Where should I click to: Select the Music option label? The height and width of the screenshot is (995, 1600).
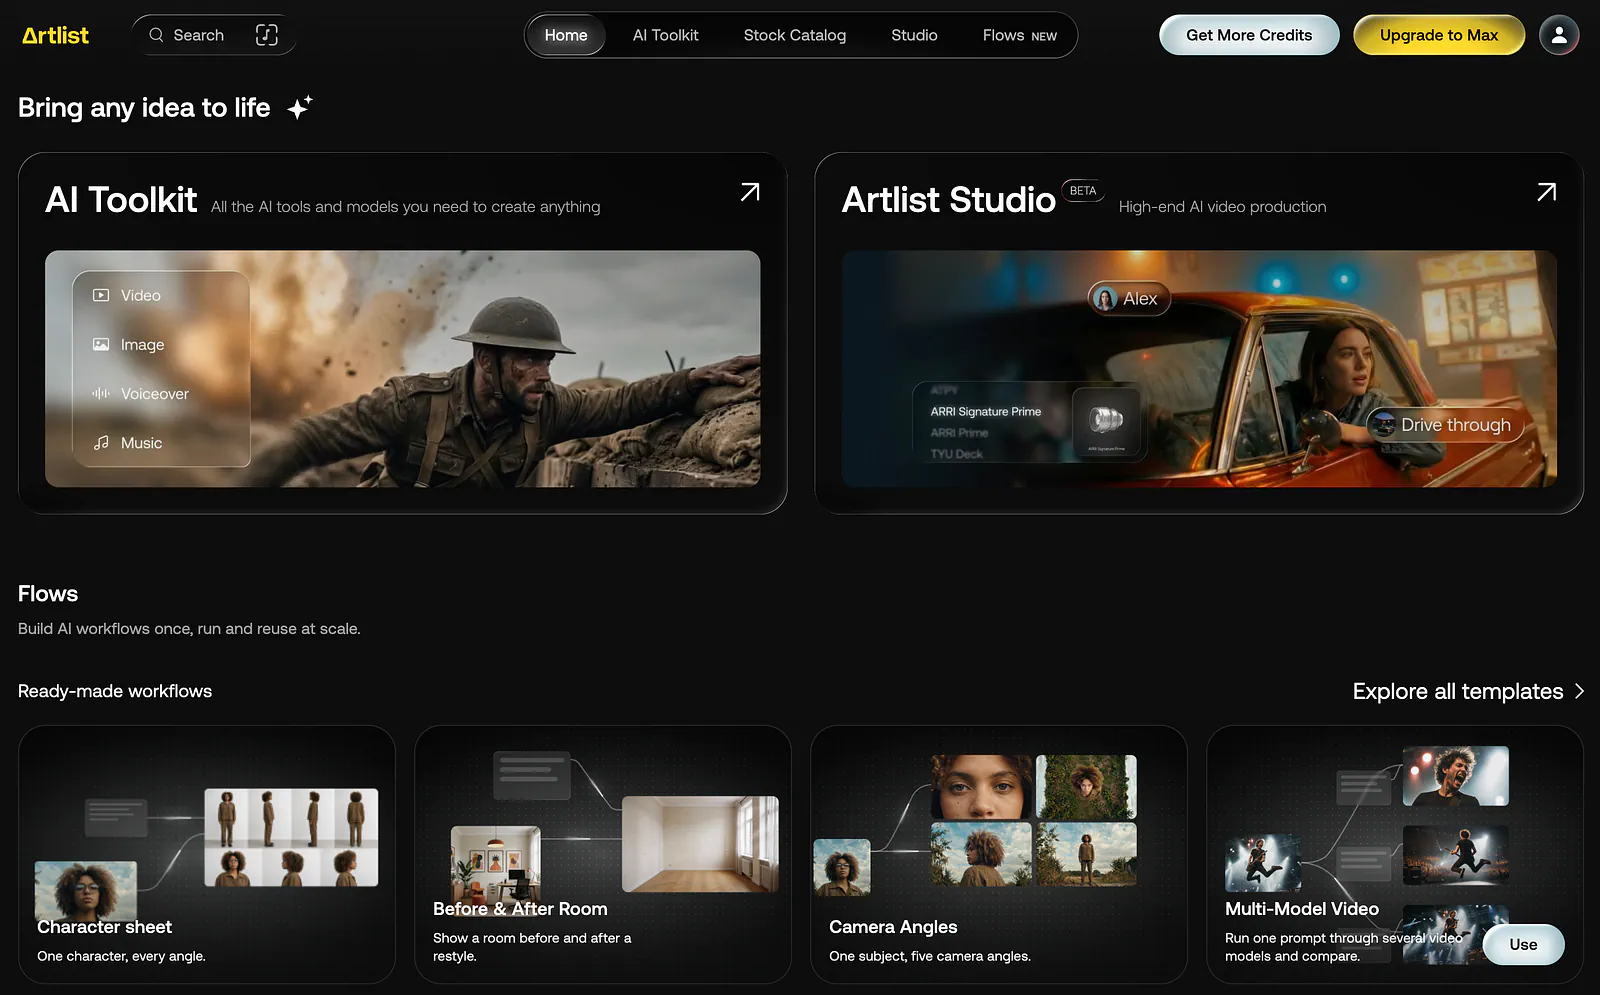coord(141,442)
